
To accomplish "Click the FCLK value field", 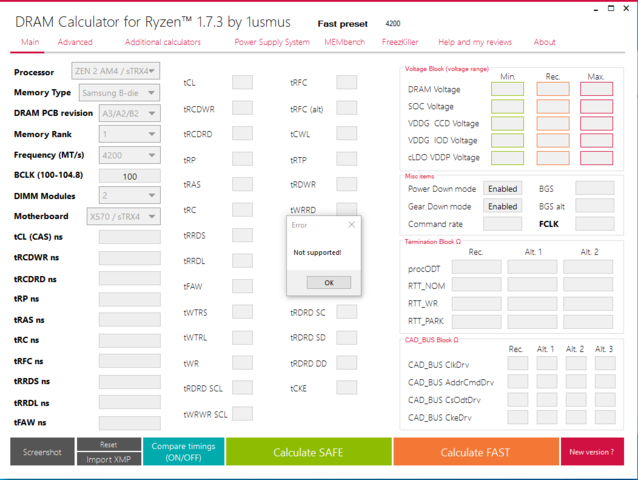I will [x=594, y=224].
